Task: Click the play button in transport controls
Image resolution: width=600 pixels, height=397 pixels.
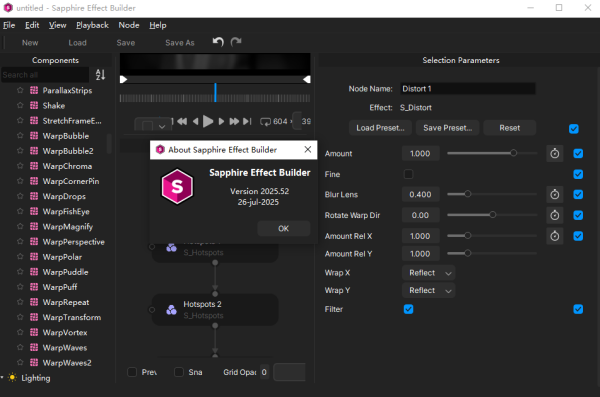Action: click(x=208, y=121)
